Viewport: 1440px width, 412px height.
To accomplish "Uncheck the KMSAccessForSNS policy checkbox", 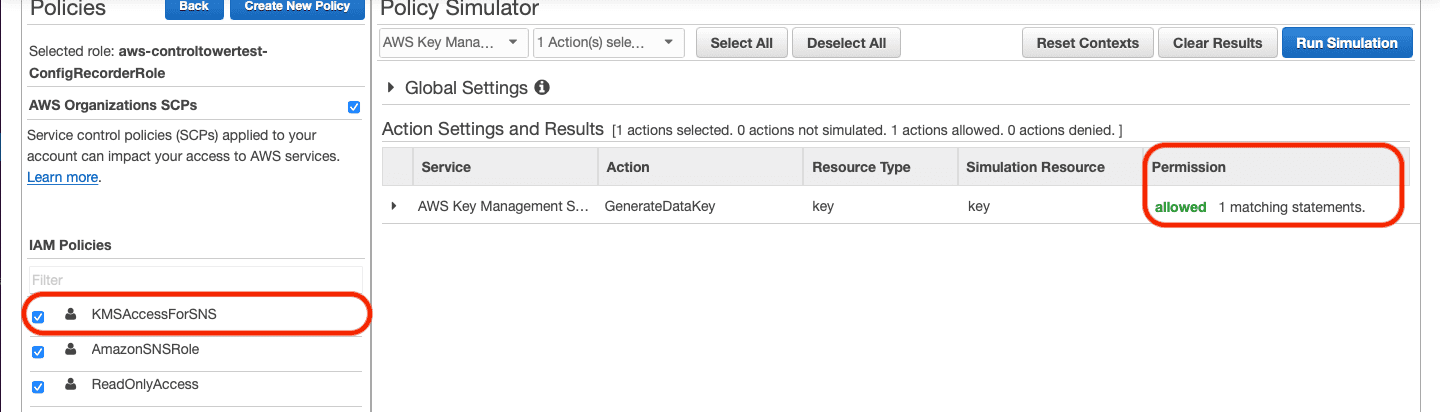I will (x=38, y=317).
